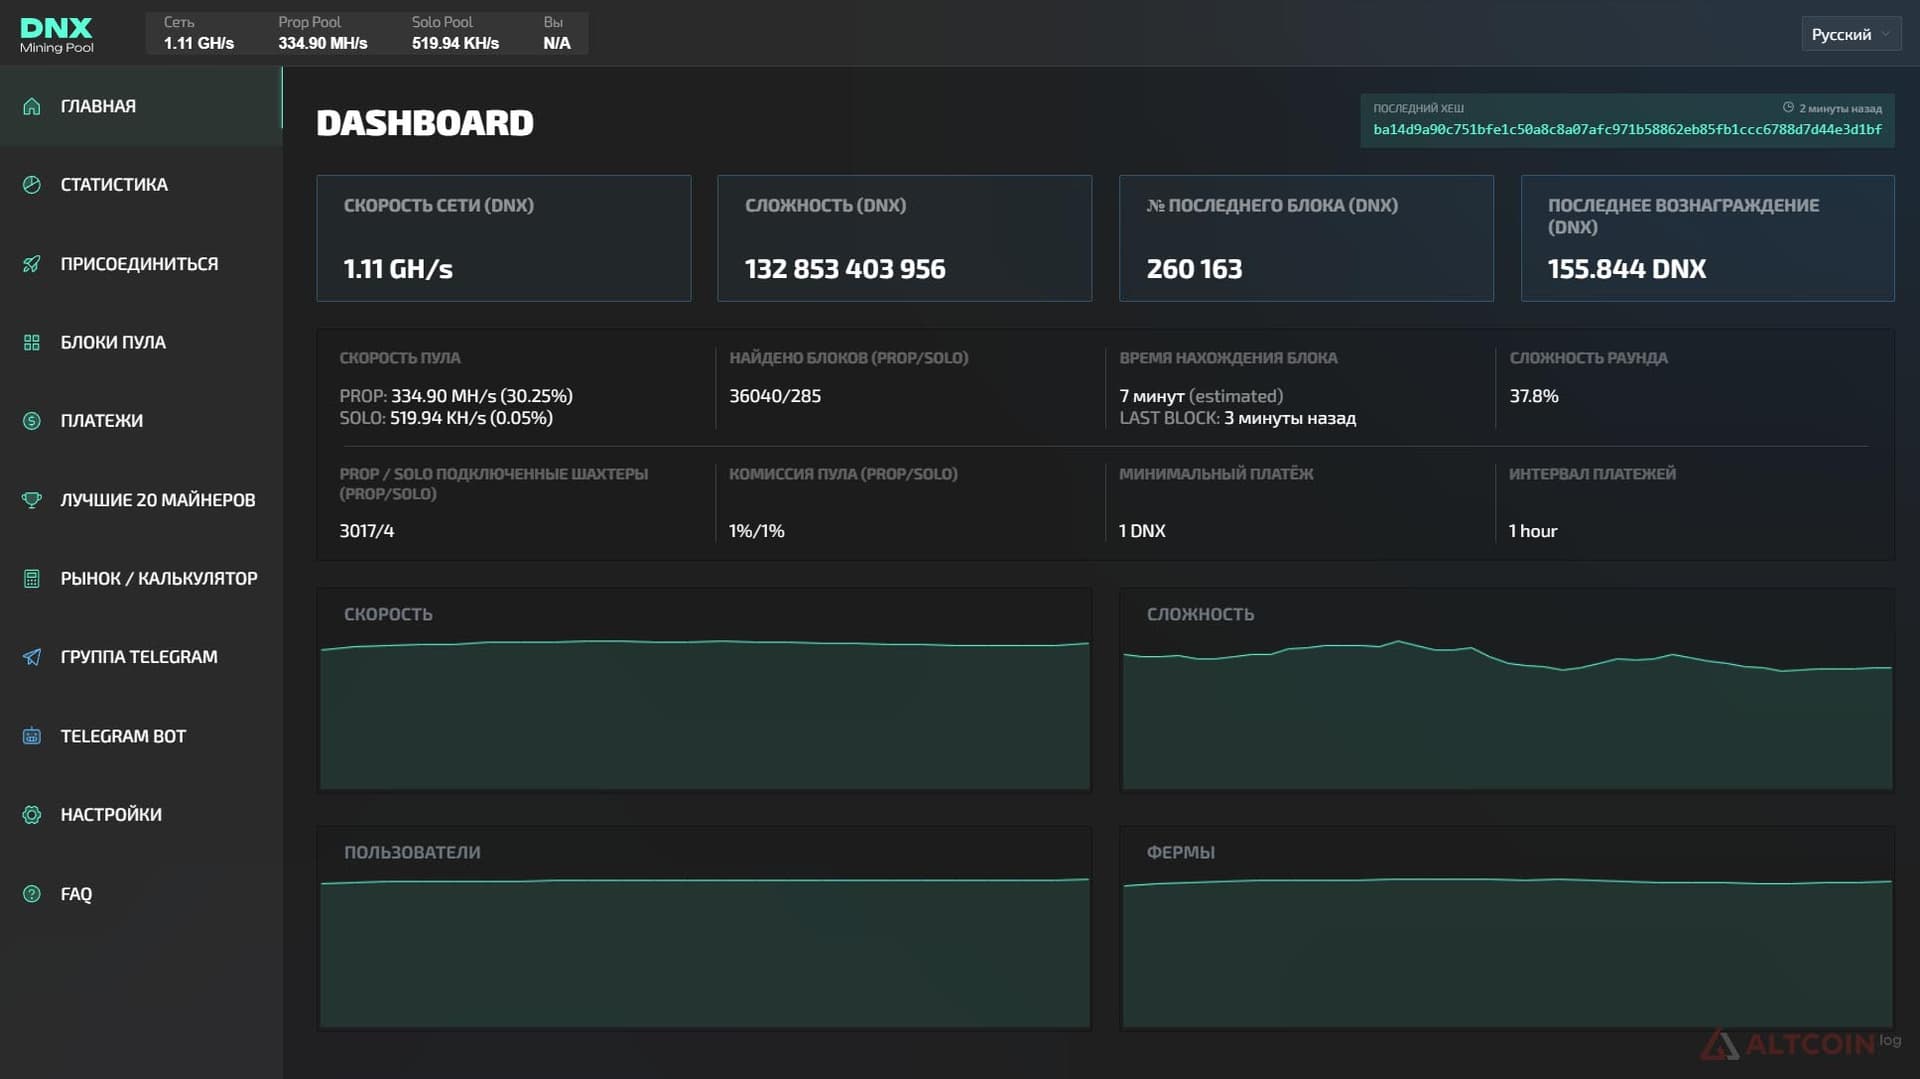The image size is (1920, 1079).
Task: Click the home icon next to ГЛАВНАЯ
Action: [32, 106]
